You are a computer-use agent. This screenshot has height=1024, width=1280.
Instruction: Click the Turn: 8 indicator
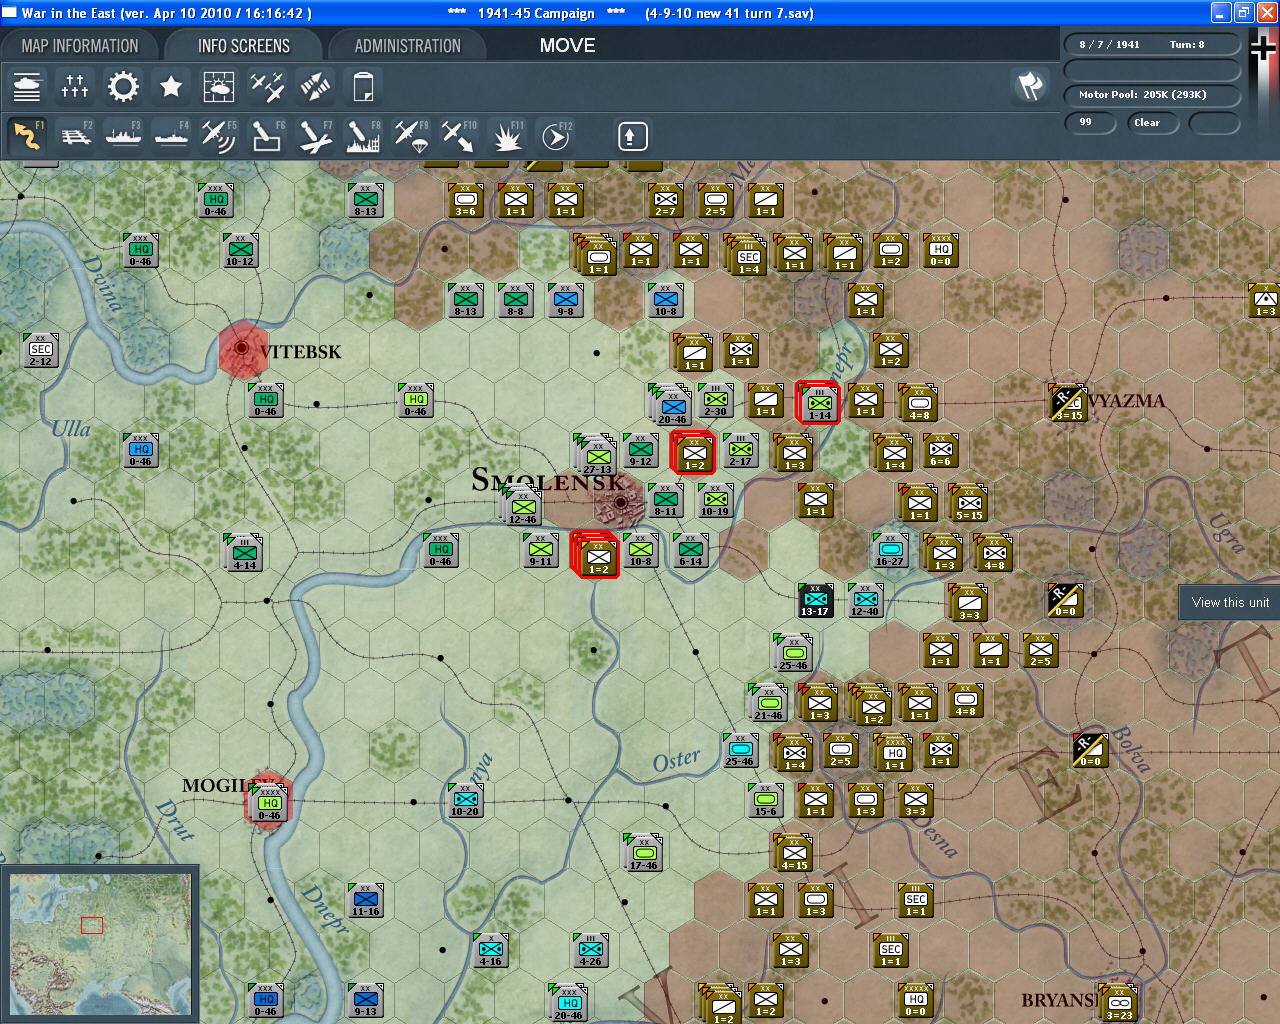[1187, 44]
